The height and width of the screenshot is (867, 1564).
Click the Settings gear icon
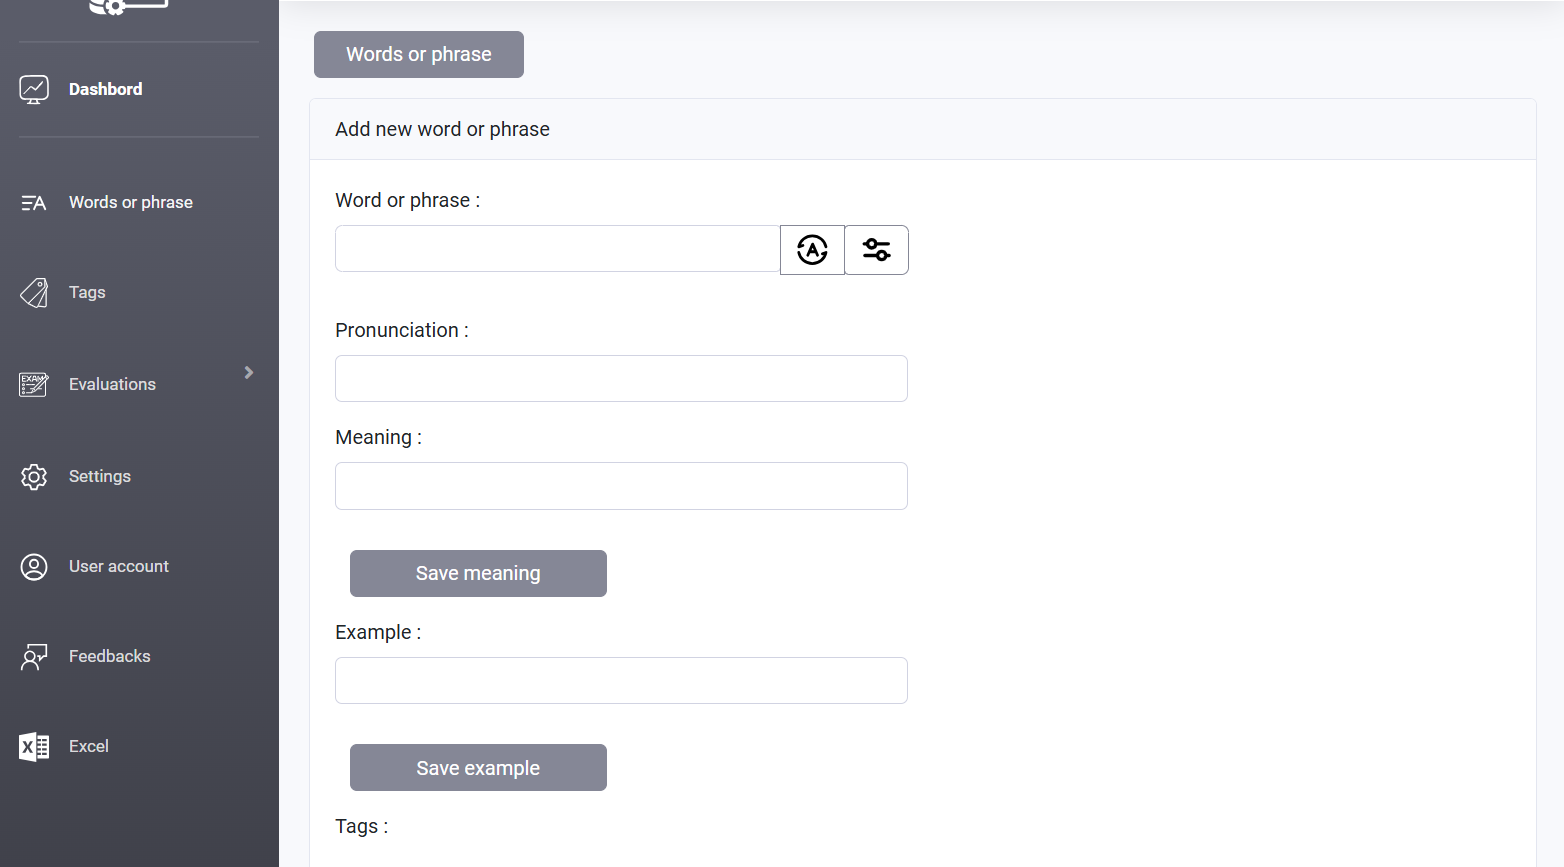(x=34, y=477)
